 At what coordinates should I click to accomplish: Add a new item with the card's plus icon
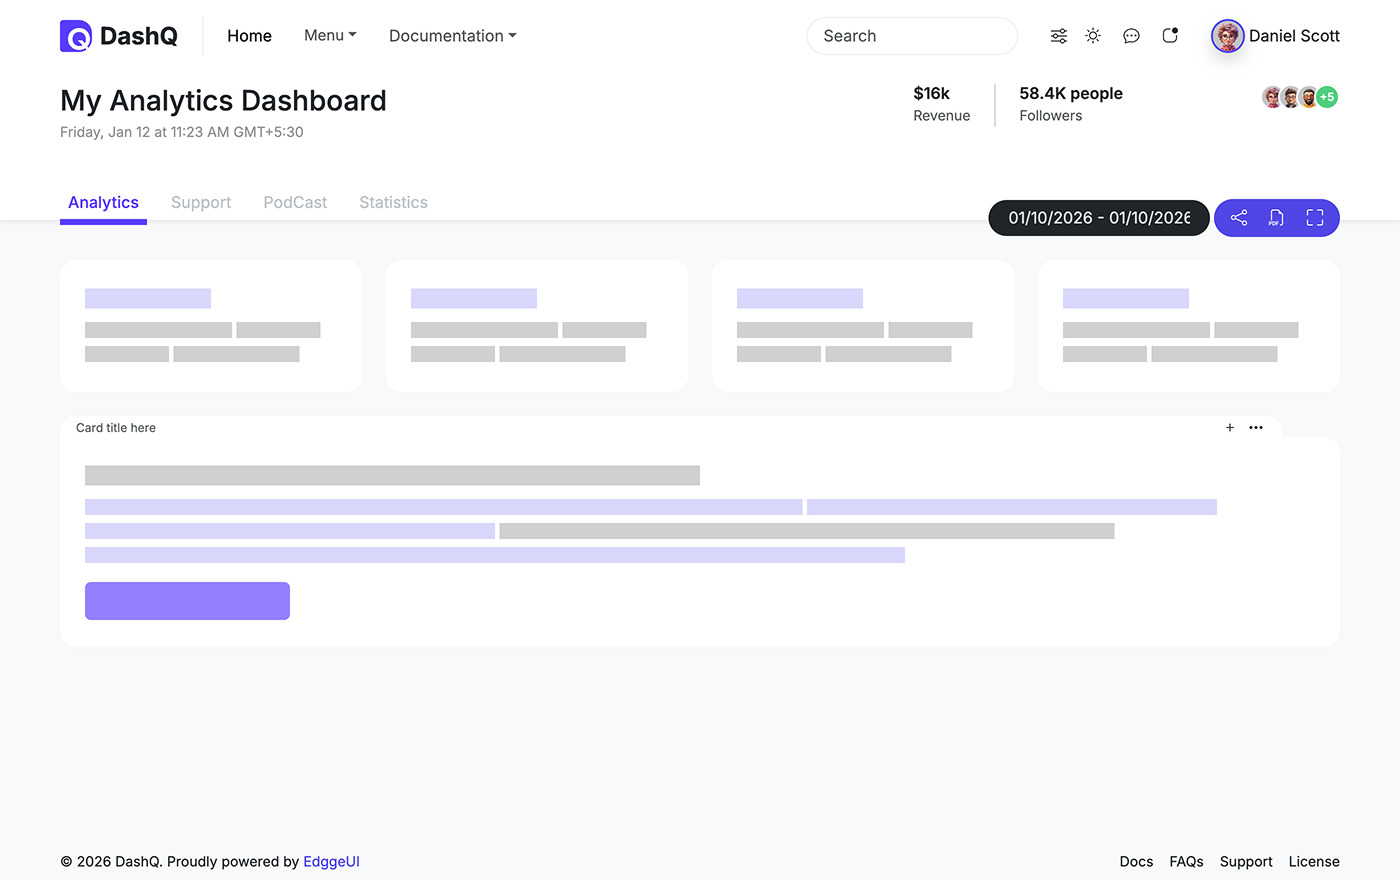point(1229,427)
